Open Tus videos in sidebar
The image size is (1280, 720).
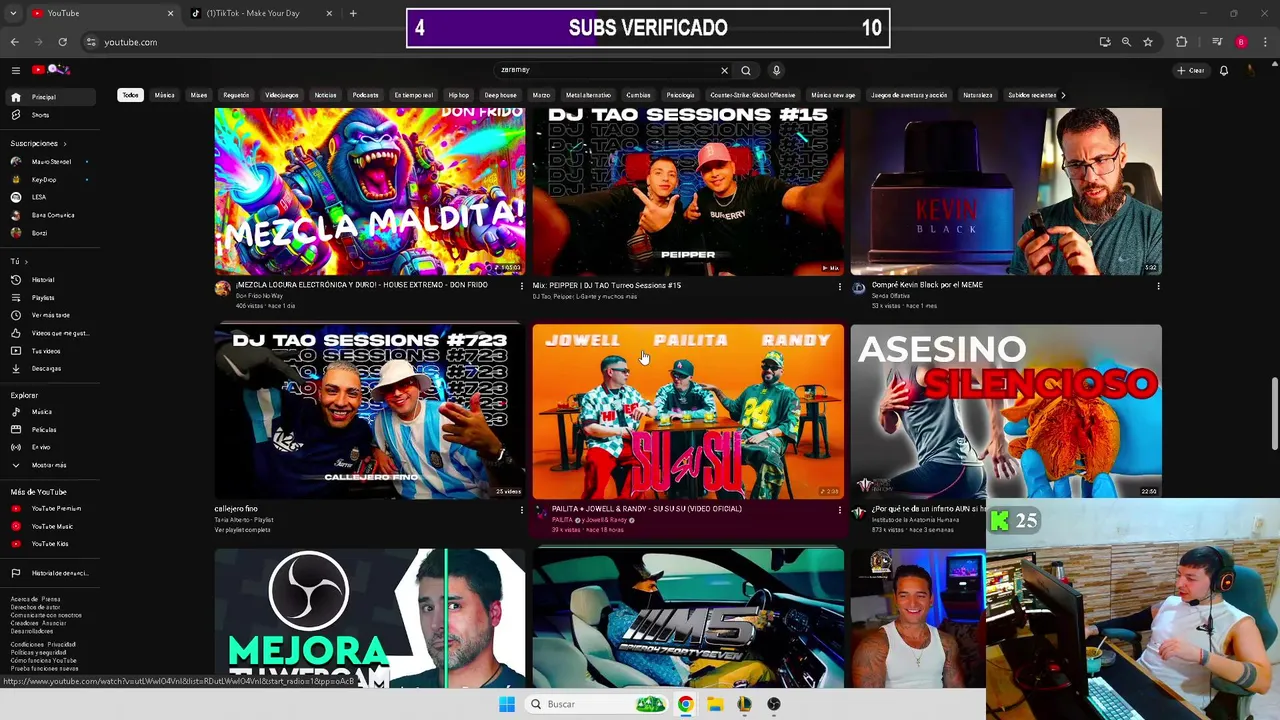(x=49, y=351)
